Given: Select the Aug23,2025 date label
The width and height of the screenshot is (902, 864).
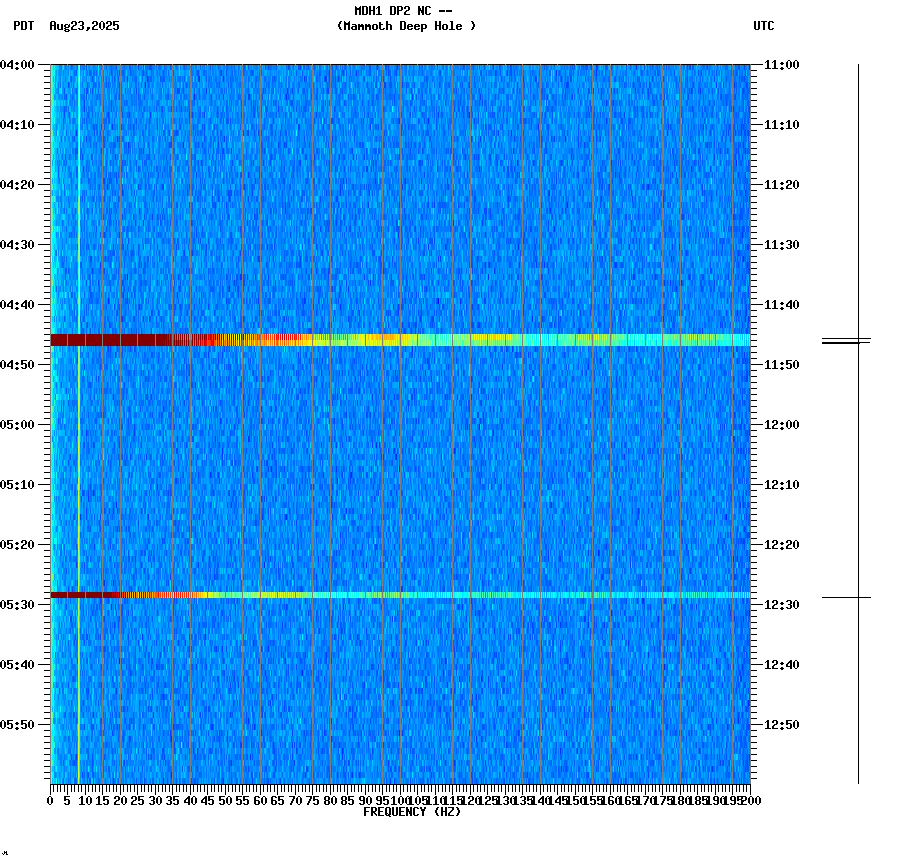Looking at the screenshot, I should point(83,27).
